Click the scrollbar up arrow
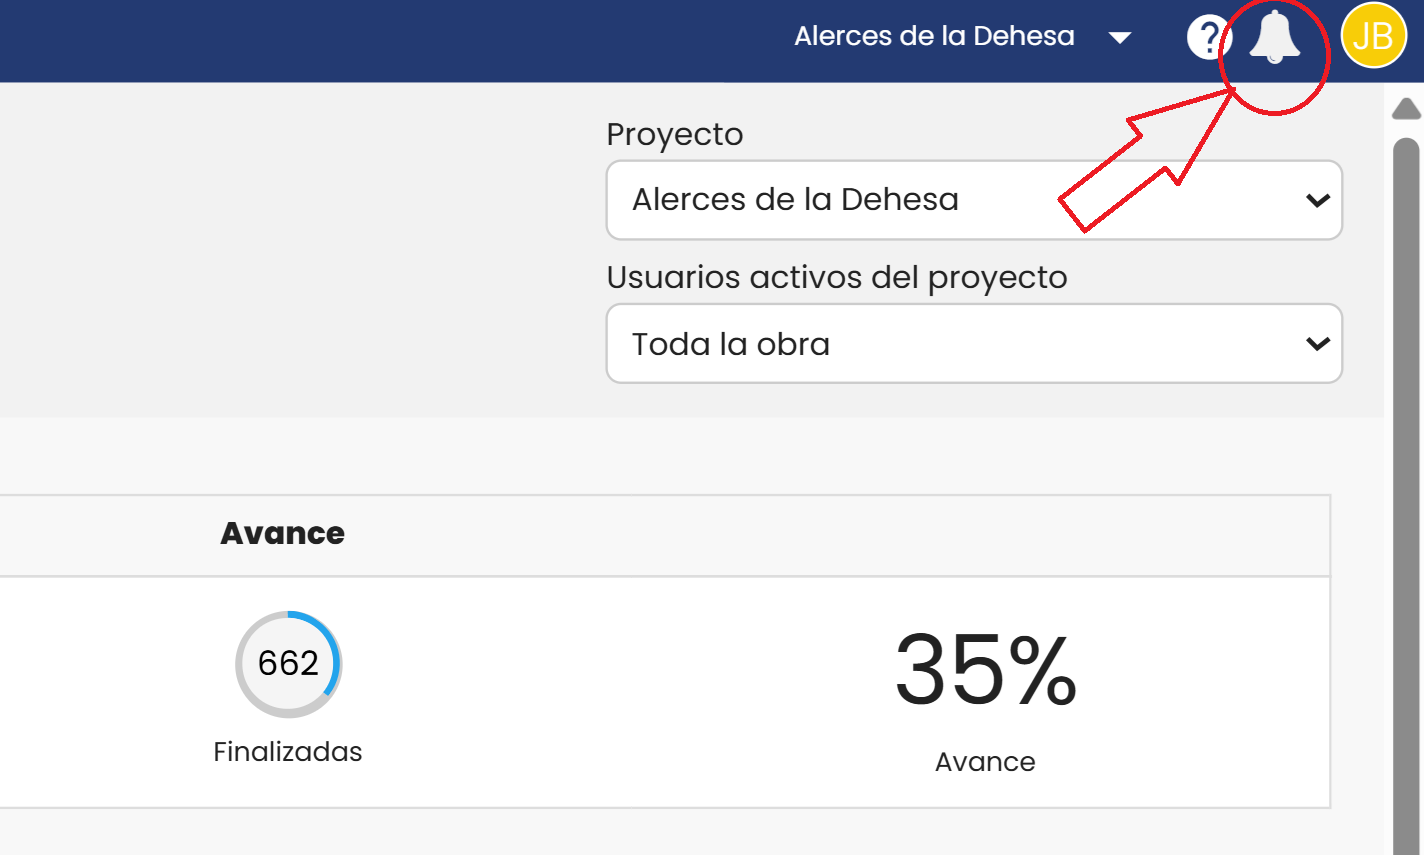This screenshot has height=855, width=1424. pyautogui.click(x=1407, y=108)
